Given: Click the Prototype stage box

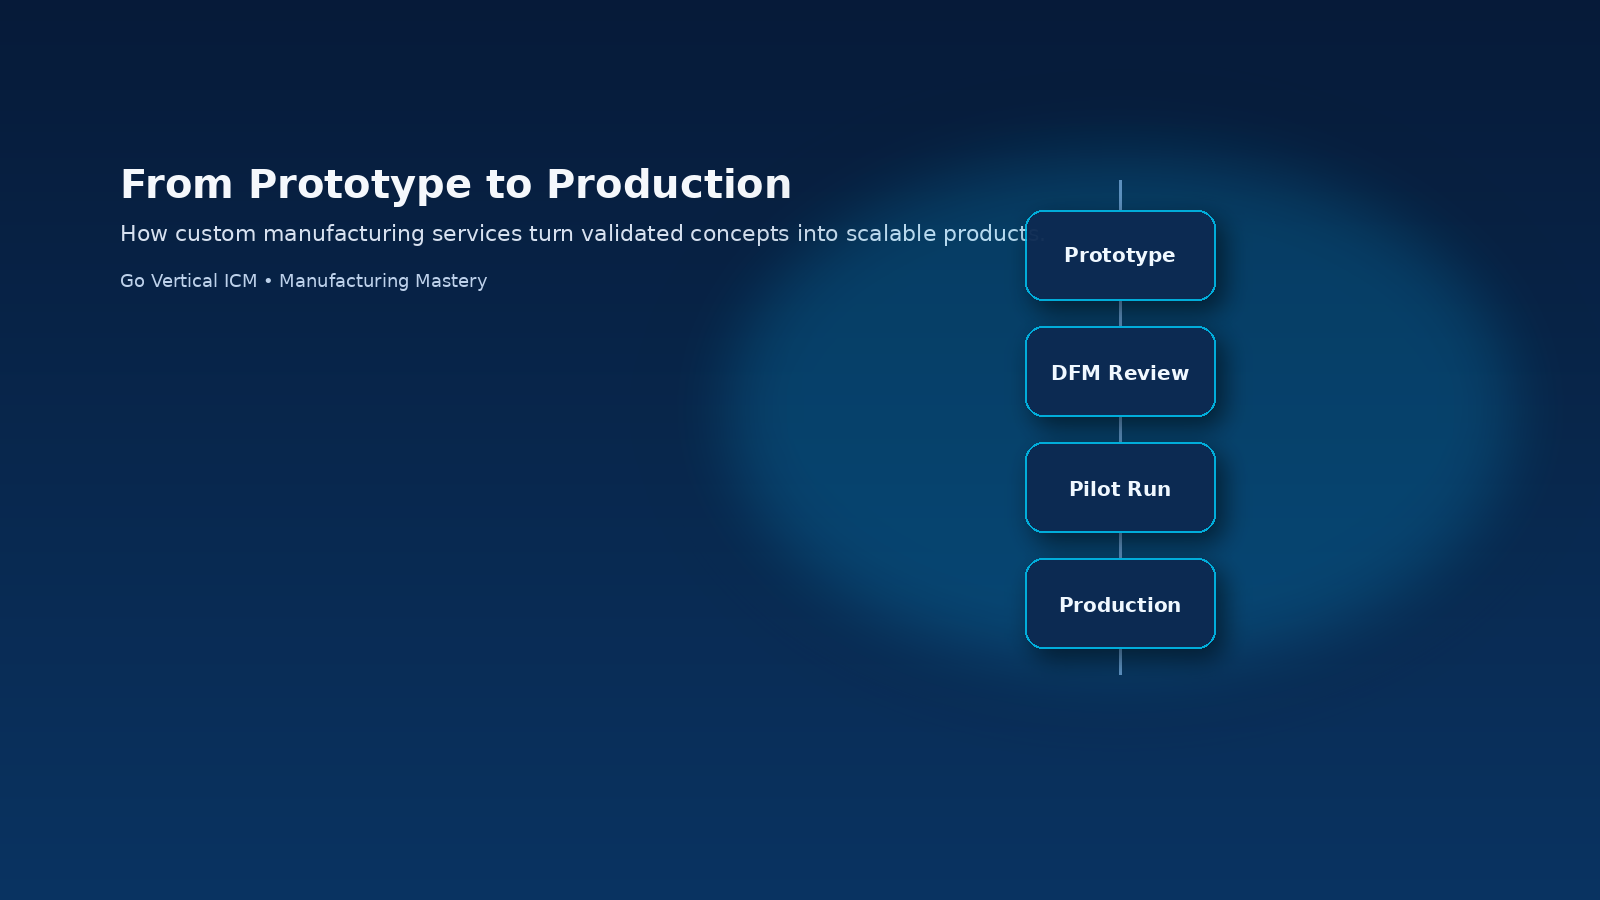Looking at the screenshot, I should pyautogui.click(x=1120, y=255).
